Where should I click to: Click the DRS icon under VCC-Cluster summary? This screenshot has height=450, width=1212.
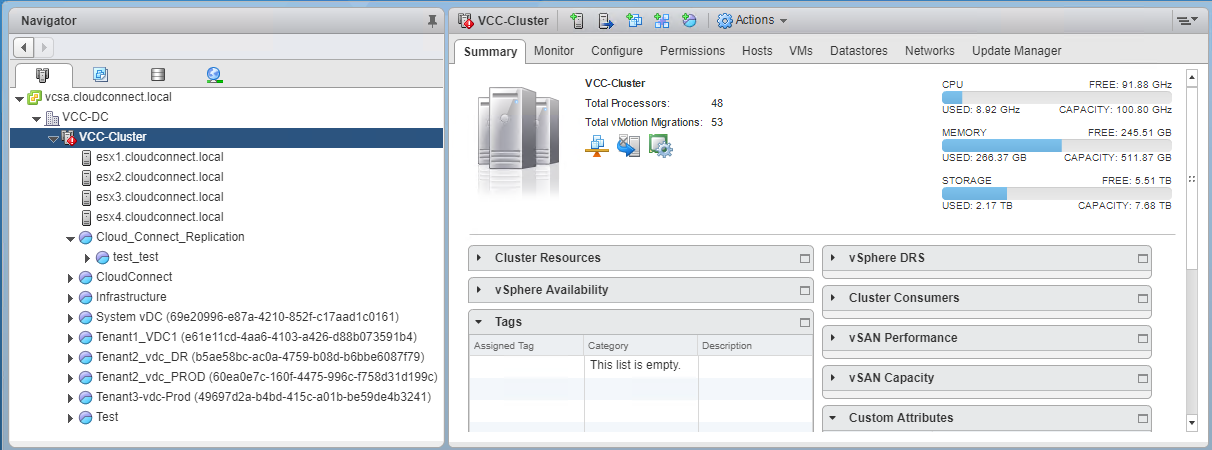tap(596, 146)
